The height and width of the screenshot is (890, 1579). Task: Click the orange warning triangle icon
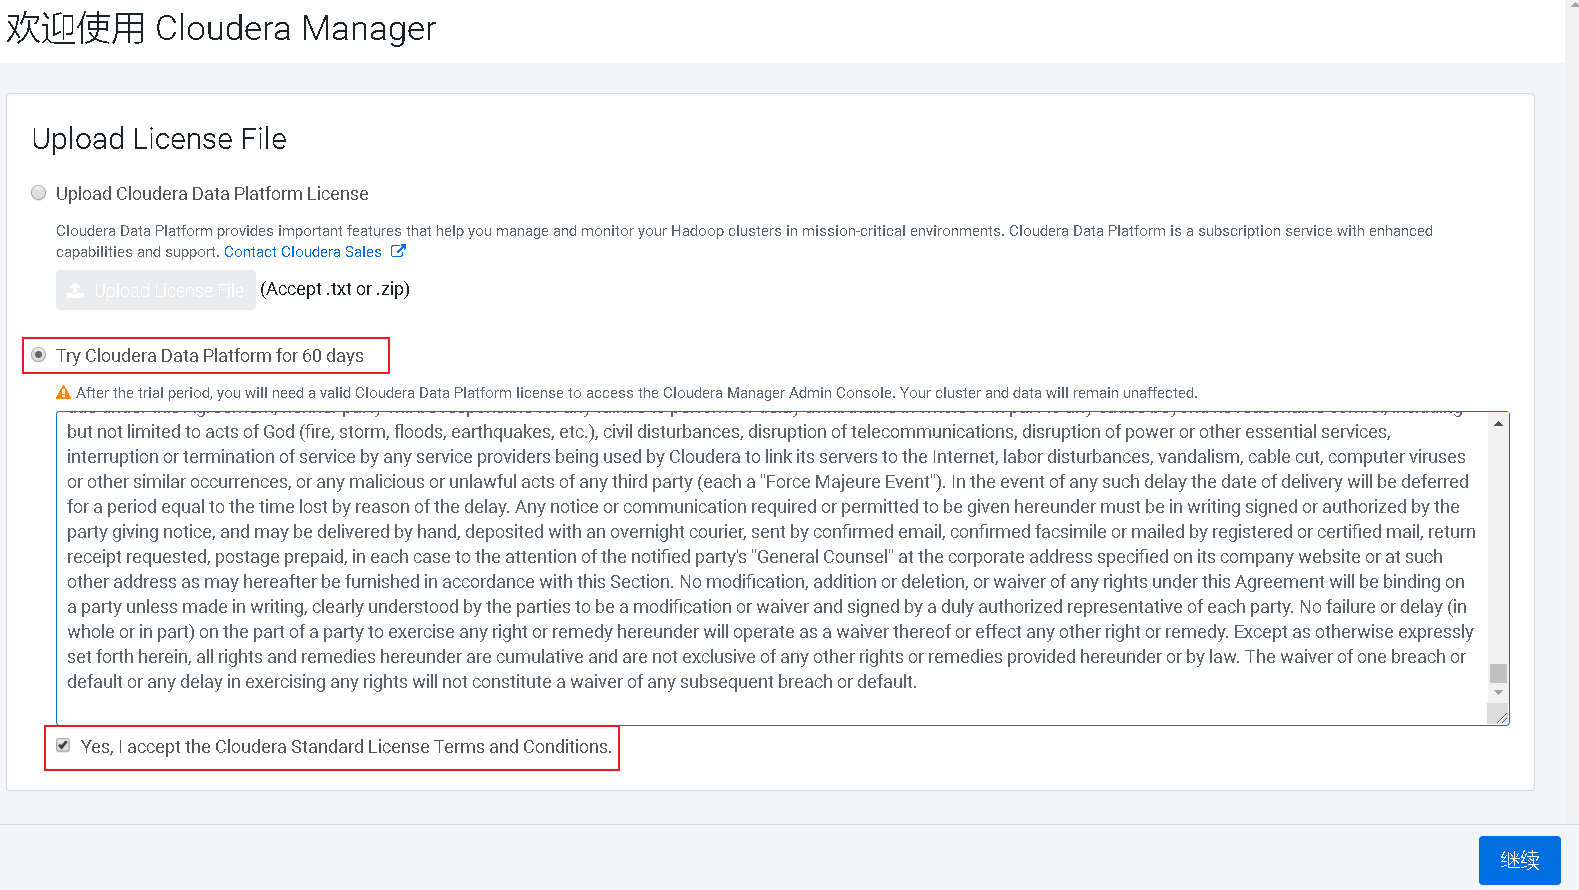64,393
